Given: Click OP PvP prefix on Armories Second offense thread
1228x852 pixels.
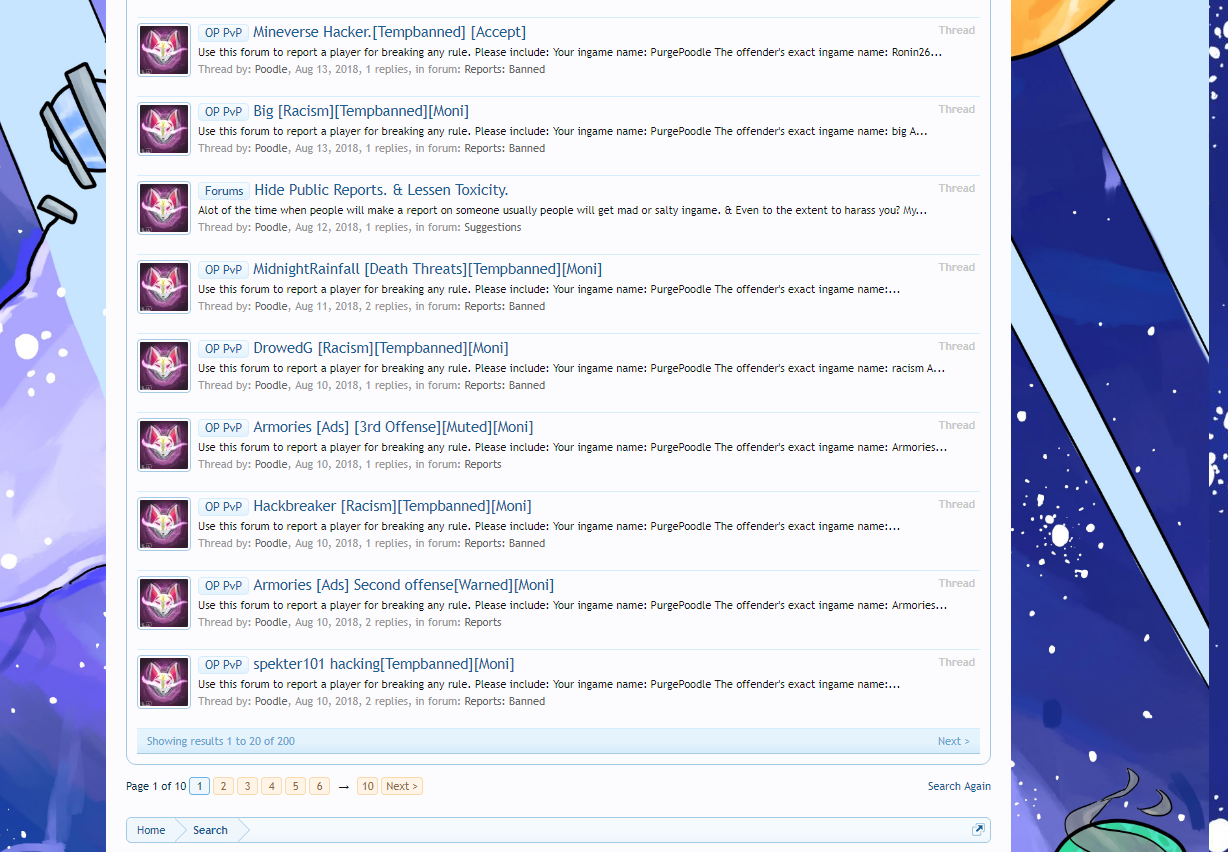Looking at the screenshot, I should click(x=223, y=586).
